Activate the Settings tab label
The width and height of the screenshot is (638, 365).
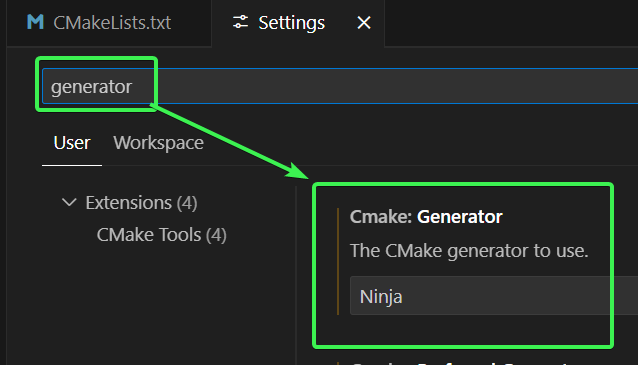tap(291, 23)
